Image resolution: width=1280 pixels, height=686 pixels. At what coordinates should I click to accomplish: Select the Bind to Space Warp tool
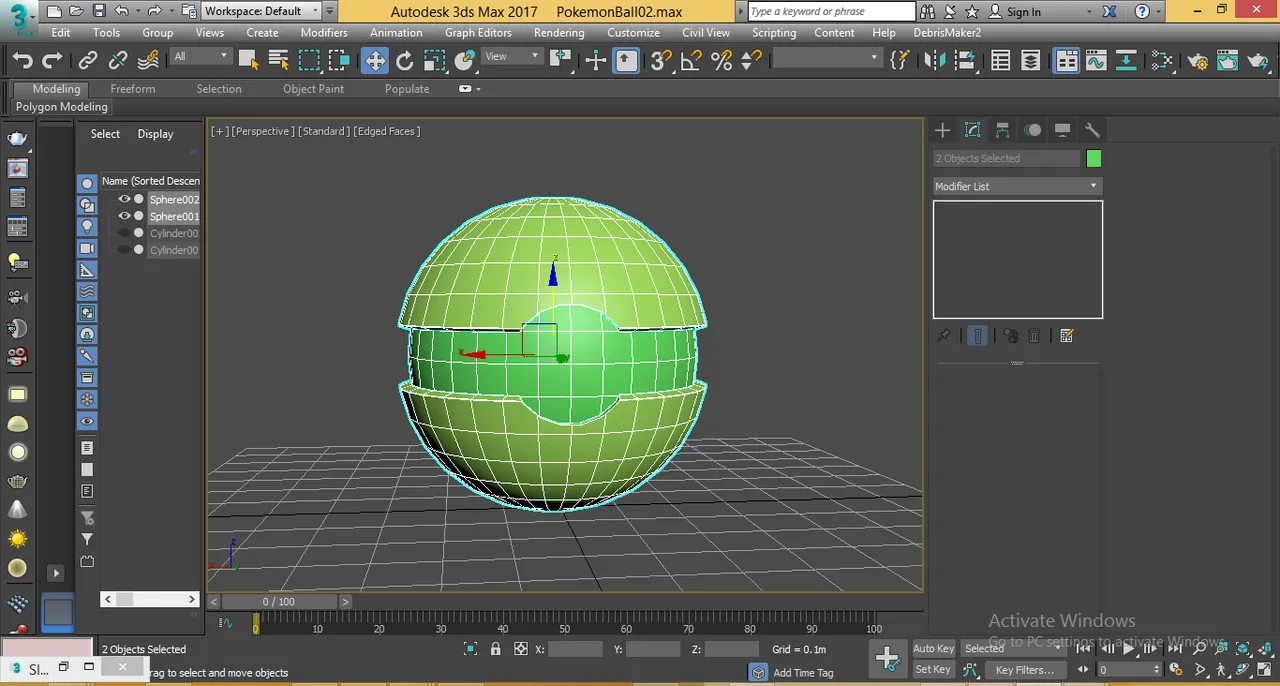(148, 61)
